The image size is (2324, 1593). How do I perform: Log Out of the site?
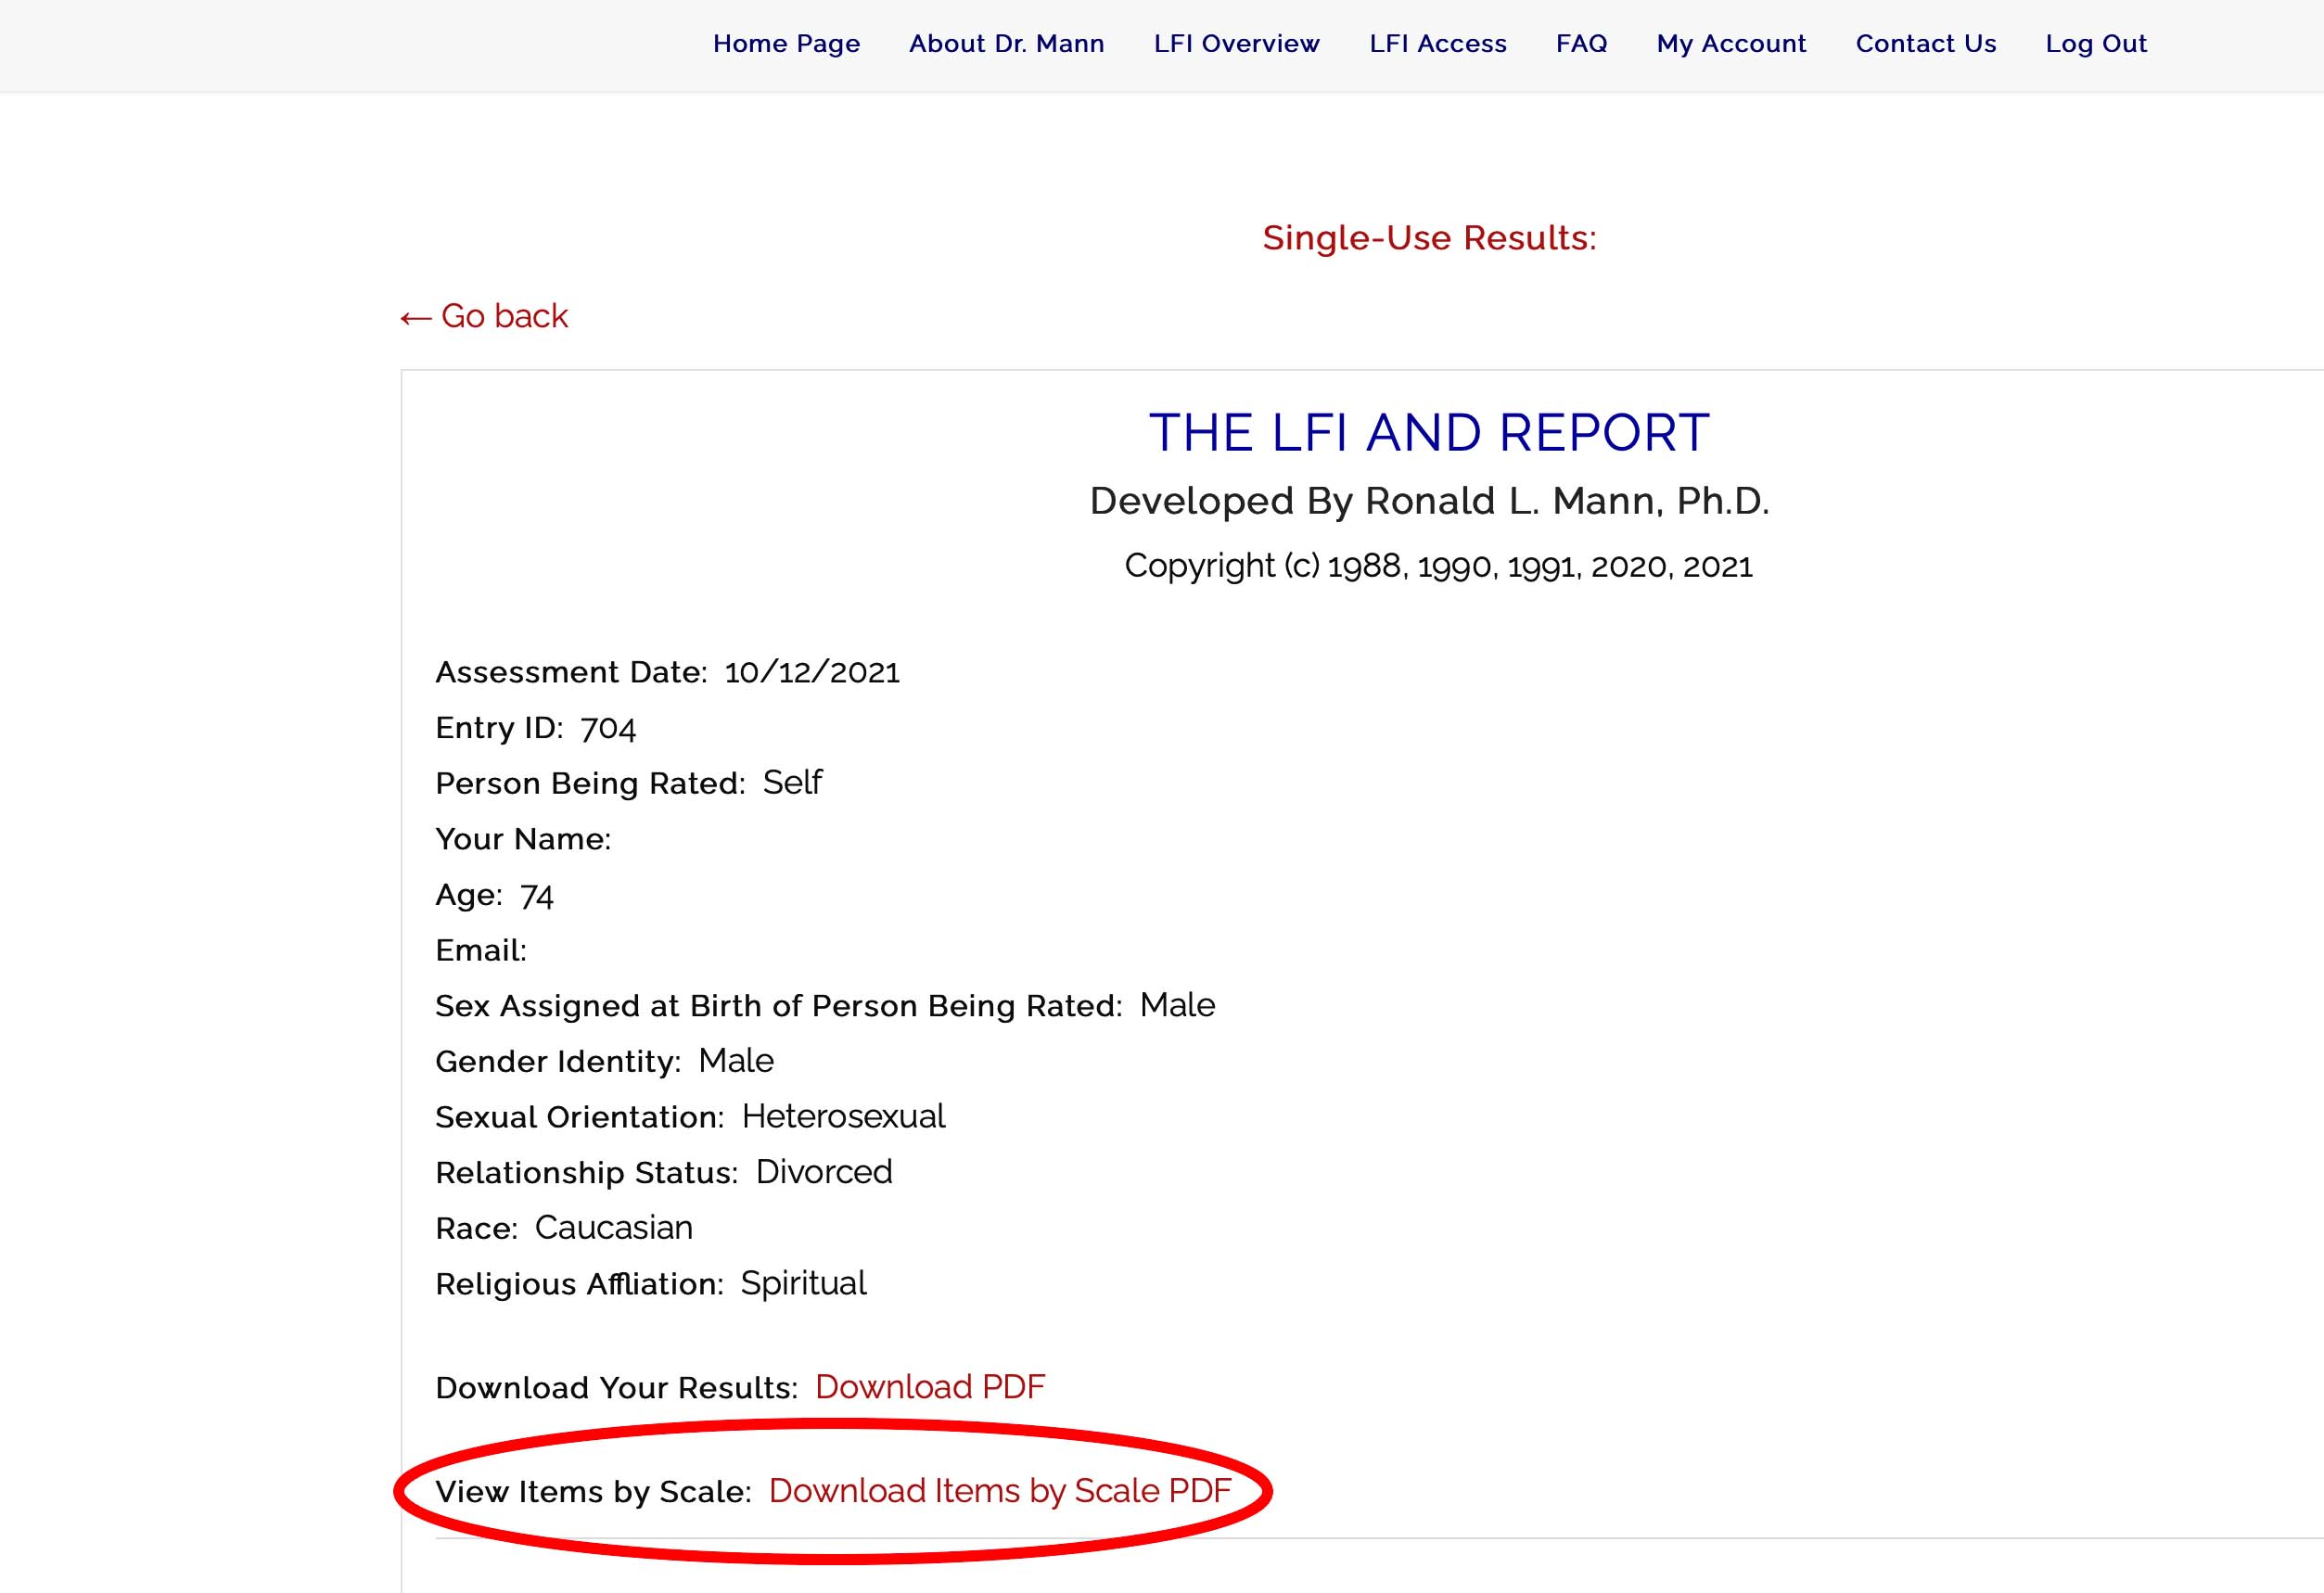click(2096, 44)
